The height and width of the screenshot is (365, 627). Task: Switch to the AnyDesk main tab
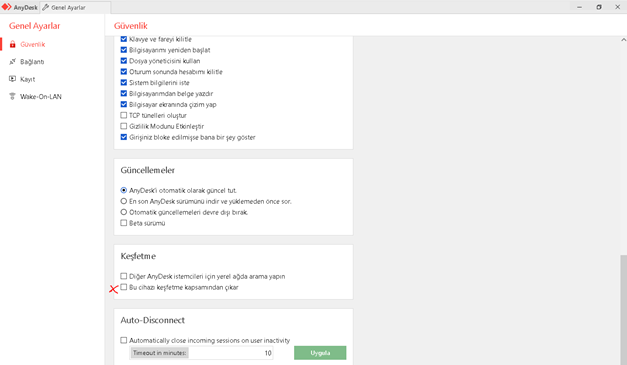click(x=20, y=7)
